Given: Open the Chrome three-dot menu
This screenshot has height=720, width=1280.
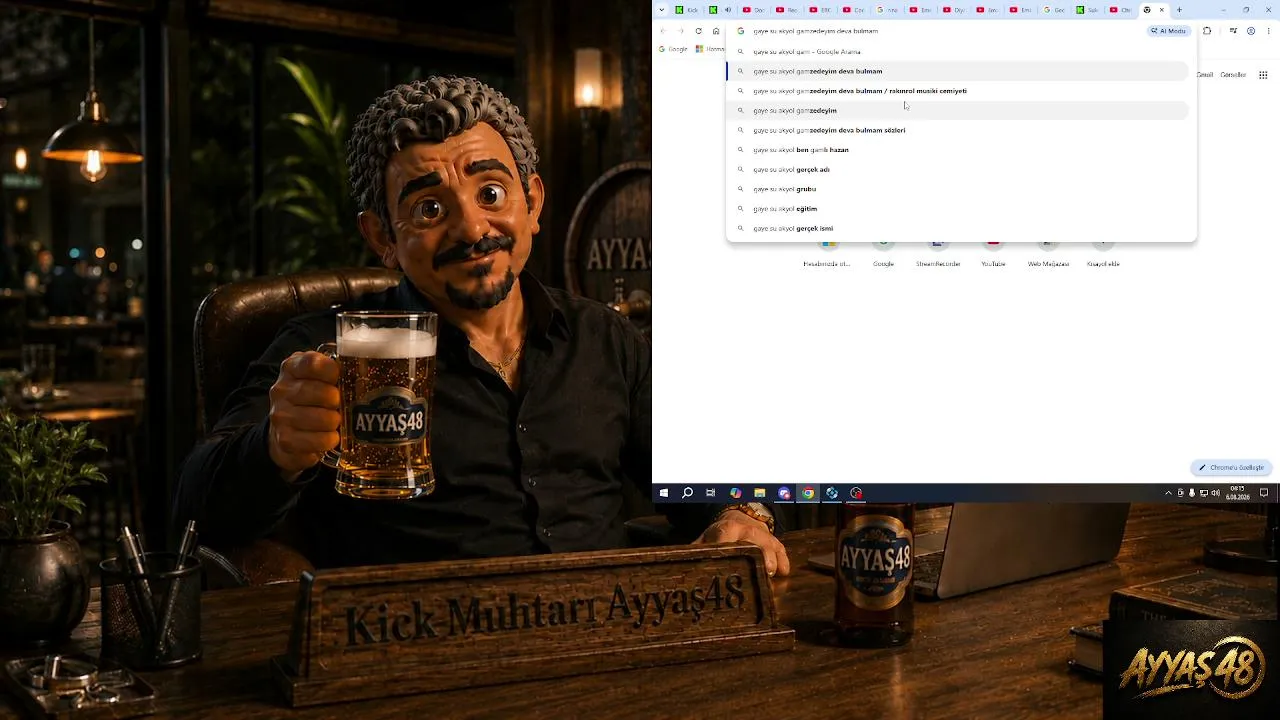Looking at the screenshot, I should pyautogui.click(x=1268, y=31).
